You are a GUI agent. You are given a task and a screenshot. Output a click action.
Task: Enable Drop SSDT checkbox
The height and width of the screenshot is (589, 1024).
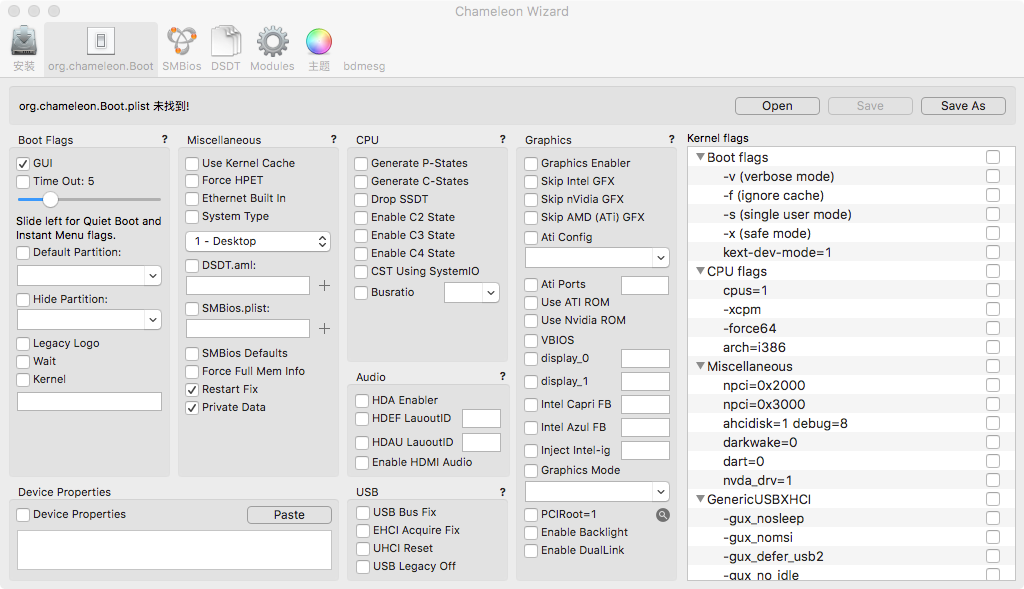[361, 199]
